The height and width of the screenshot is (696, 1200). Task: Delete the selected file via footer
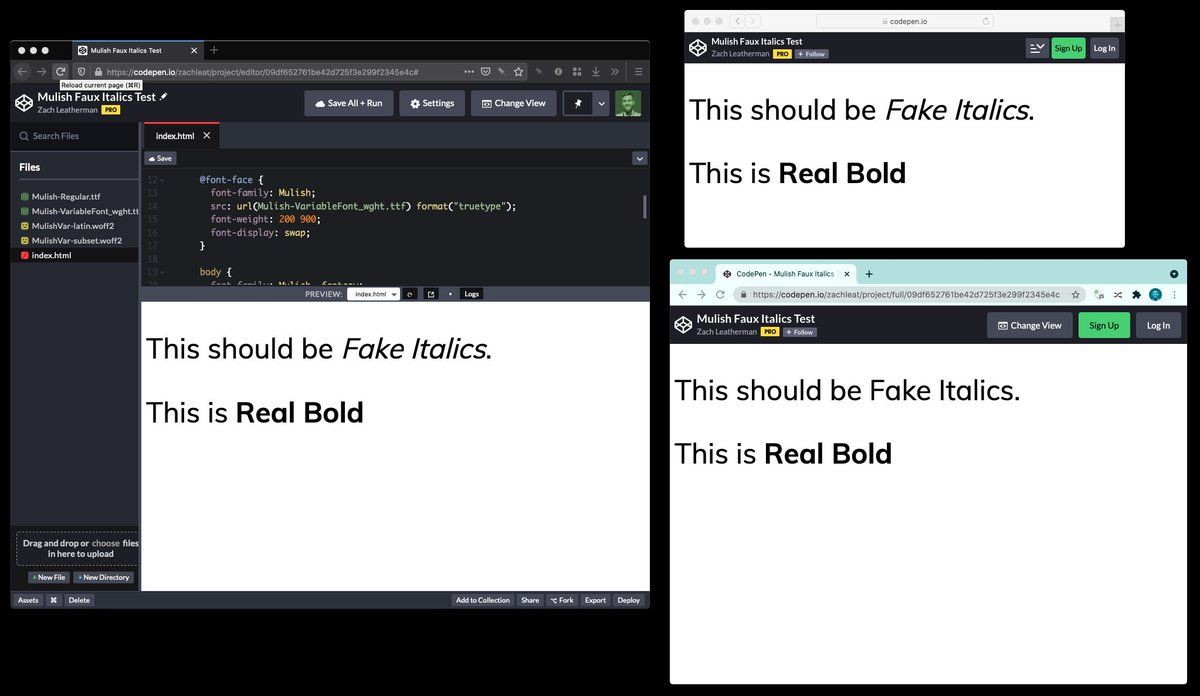click(79, 600)
